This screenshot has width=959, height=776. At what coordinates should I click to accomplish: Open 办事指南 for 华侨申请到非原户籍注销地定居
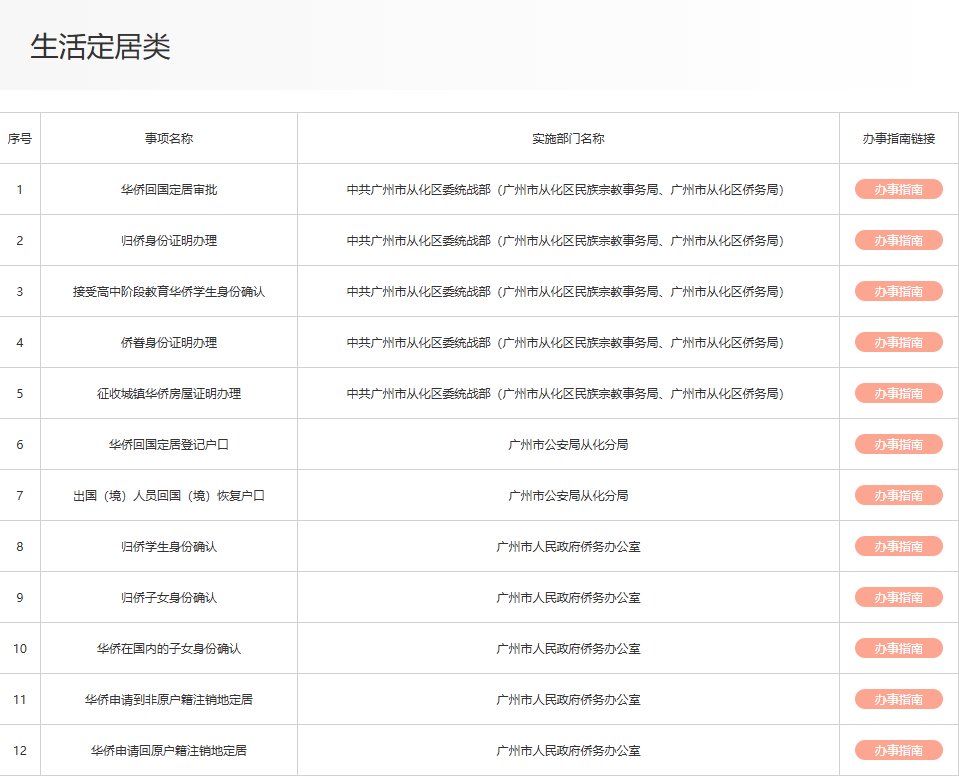click(x=898, y=700)
